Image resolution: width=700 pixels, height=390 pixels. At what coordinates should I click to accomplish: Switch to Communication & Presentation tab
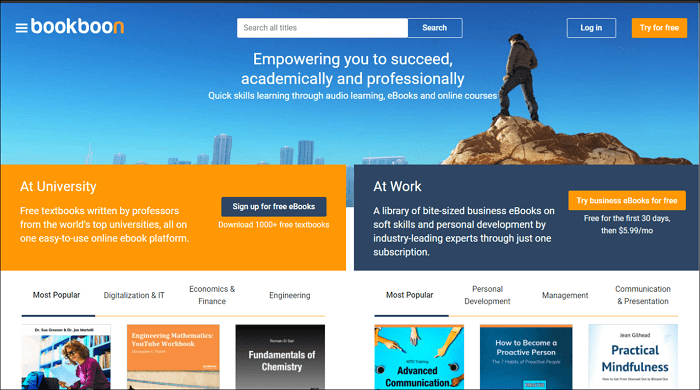coord(643,295)
